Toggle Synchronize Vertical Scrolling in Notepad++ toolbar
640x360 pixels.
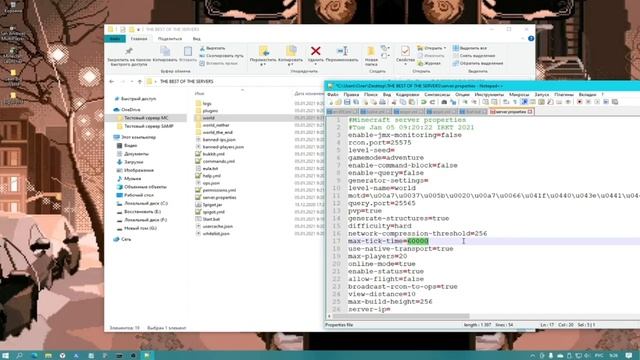click(485, 102)
